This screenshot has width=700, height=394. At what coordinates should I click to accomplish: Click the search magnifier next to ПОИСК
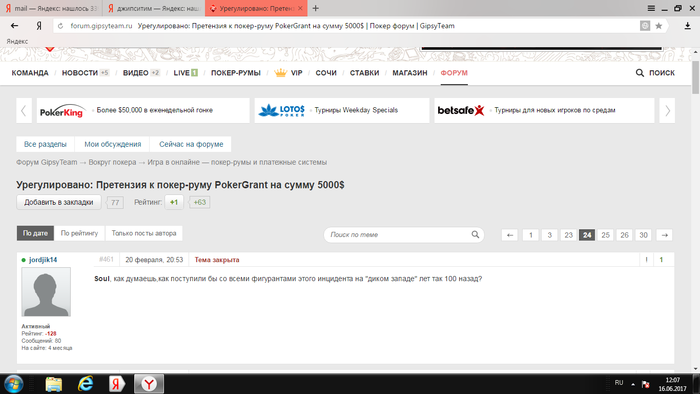pyautogui.click(x=640, y=73)
